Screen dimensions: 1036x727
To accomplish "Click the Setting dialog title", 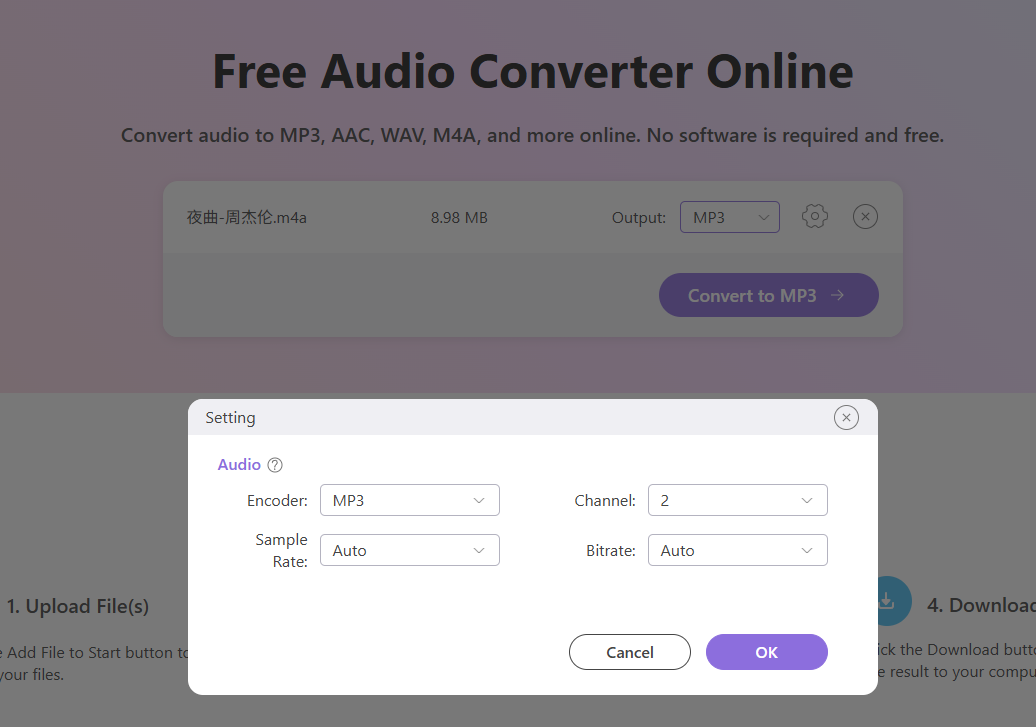I will tap(230, 418).
